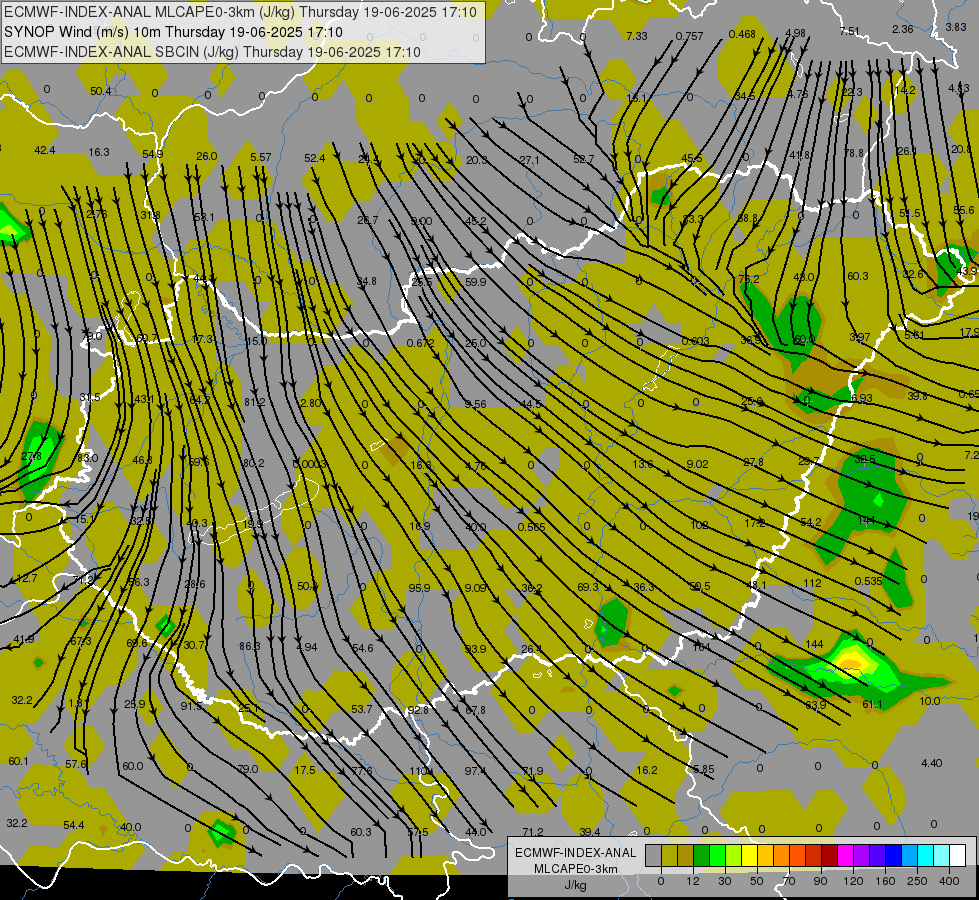Click the map value '13.6'
The image size is (979, 900).
click(643, 464)
